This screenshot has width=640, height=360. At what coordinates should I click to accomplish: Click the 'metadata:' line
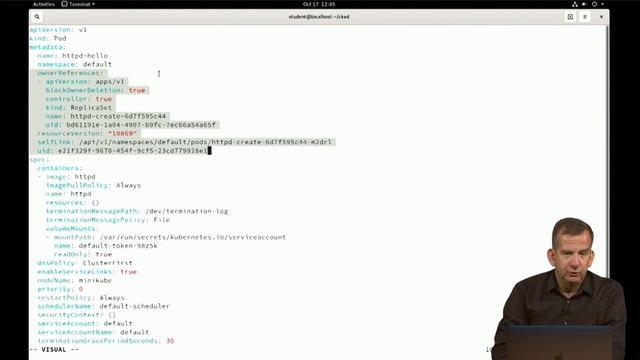pos(48,47)
